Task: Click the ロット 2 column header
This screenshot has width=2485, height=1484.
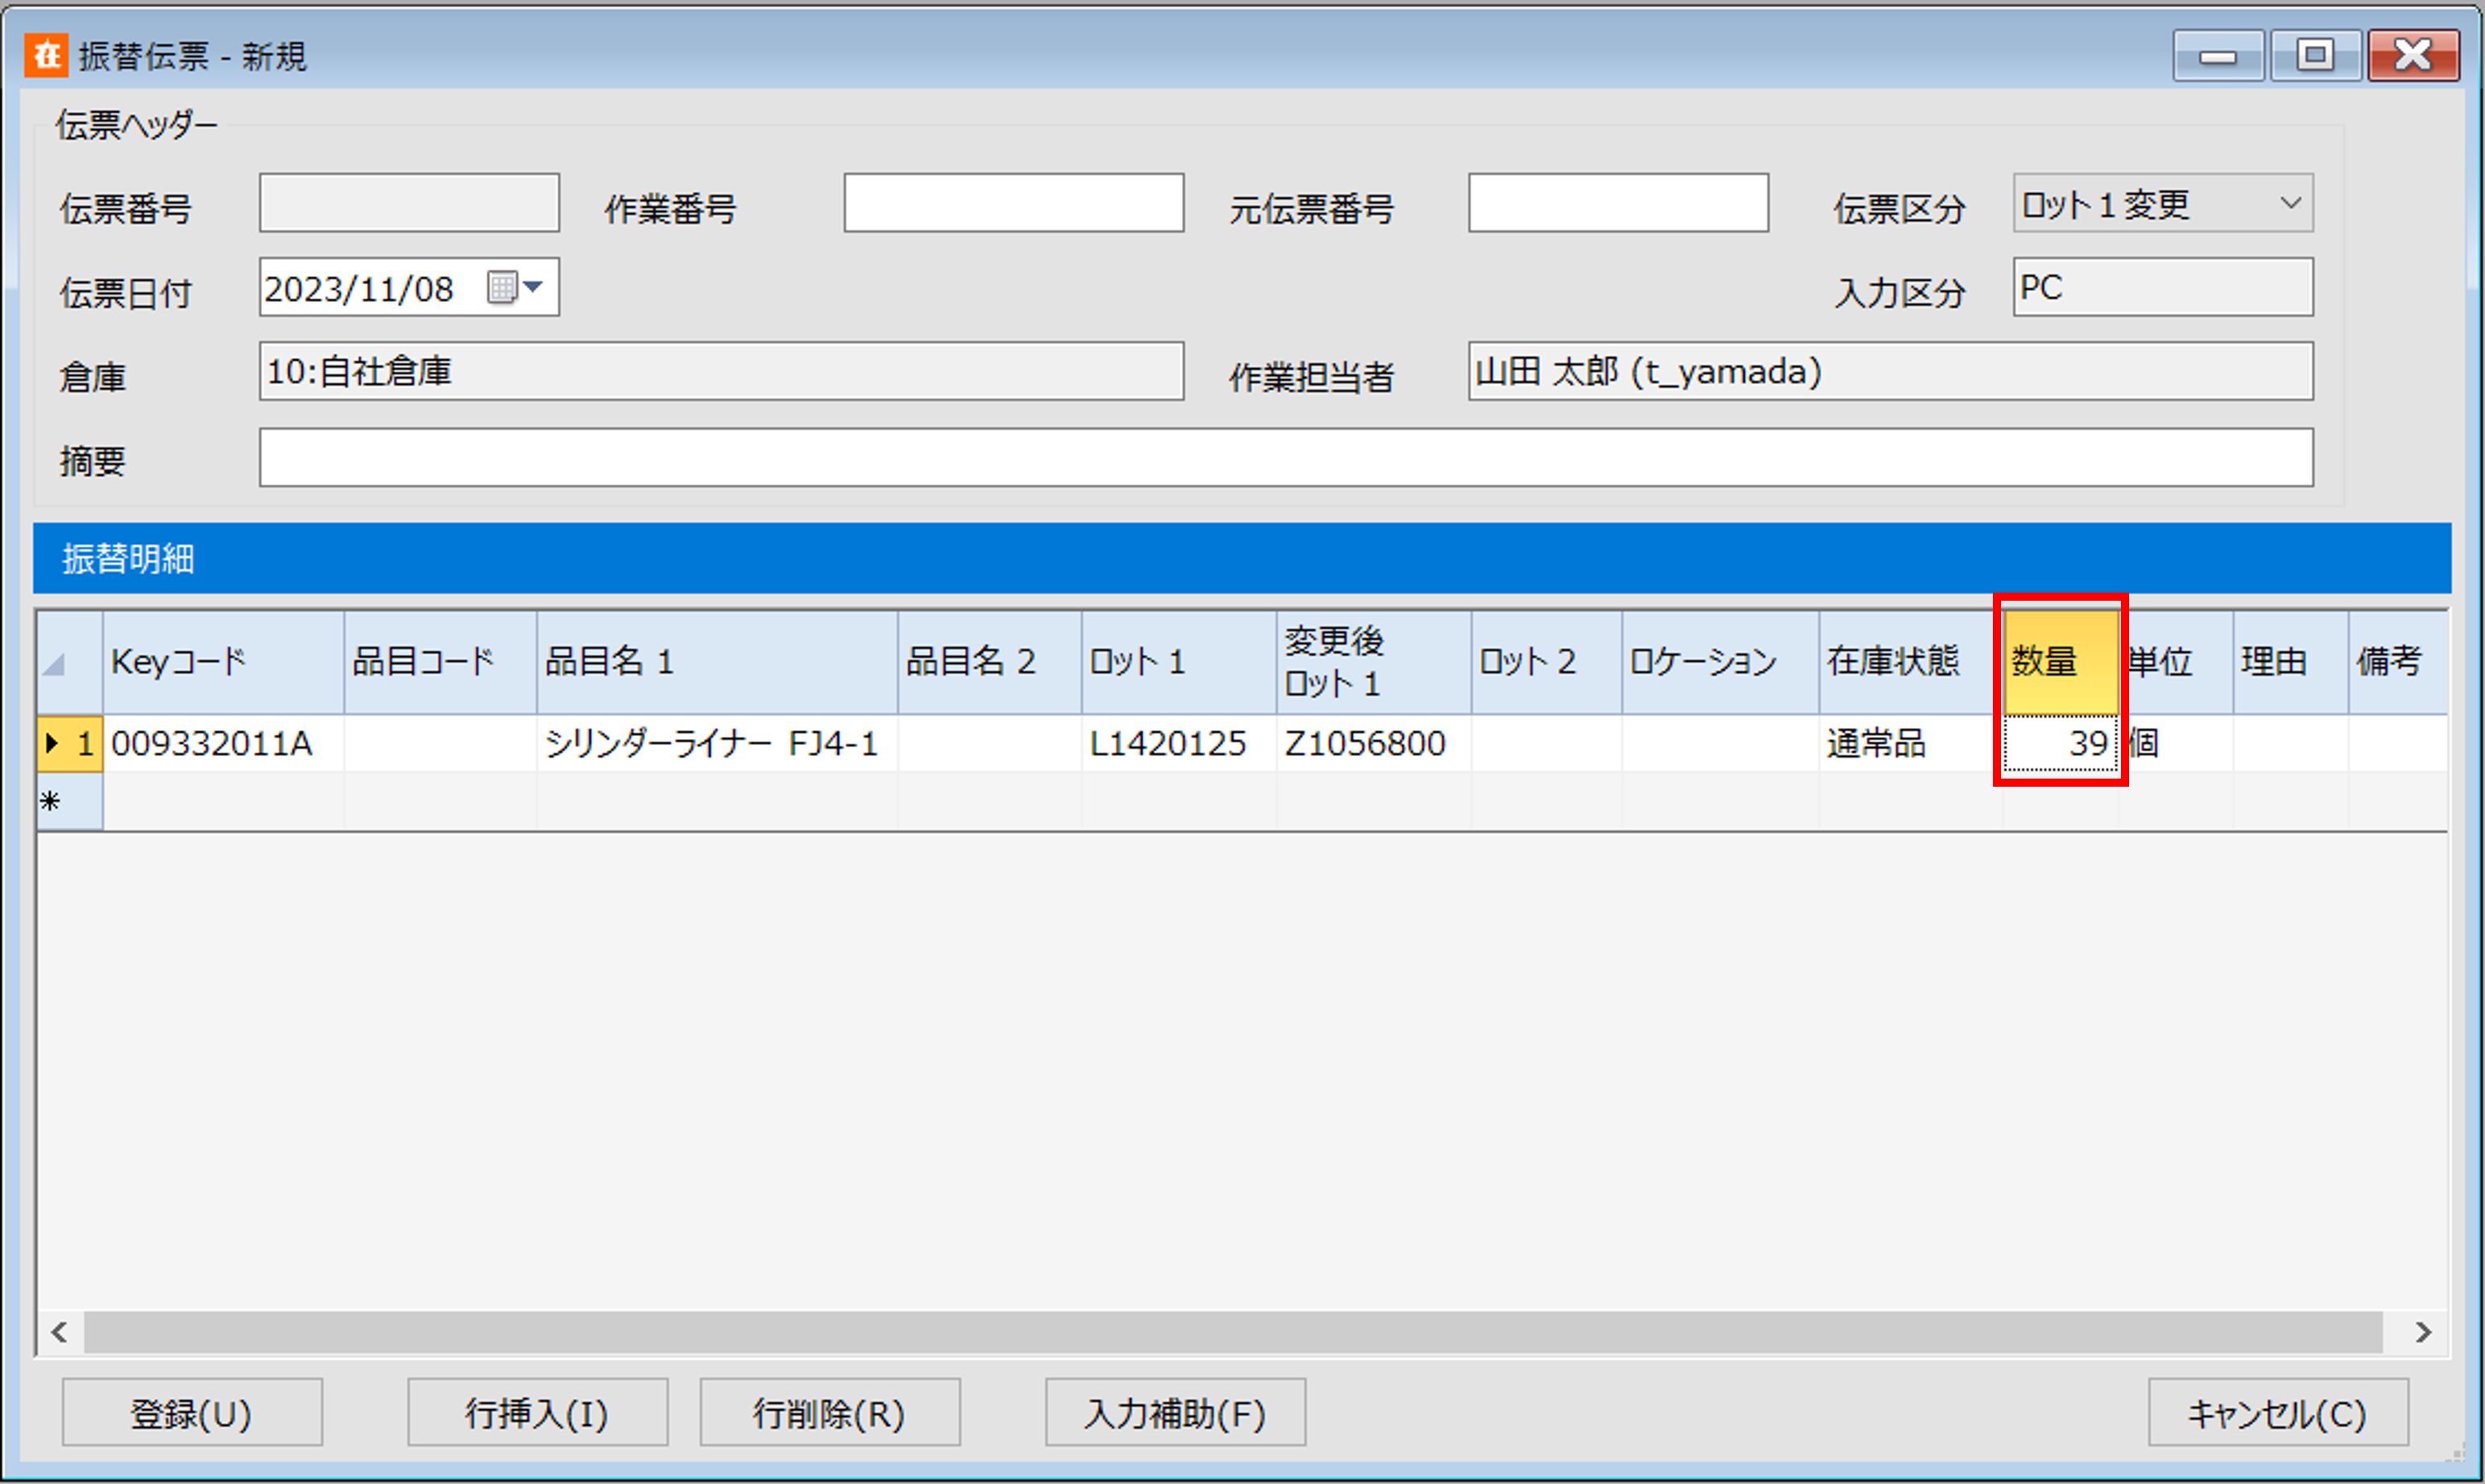Action: click(x=1546, y=662)
